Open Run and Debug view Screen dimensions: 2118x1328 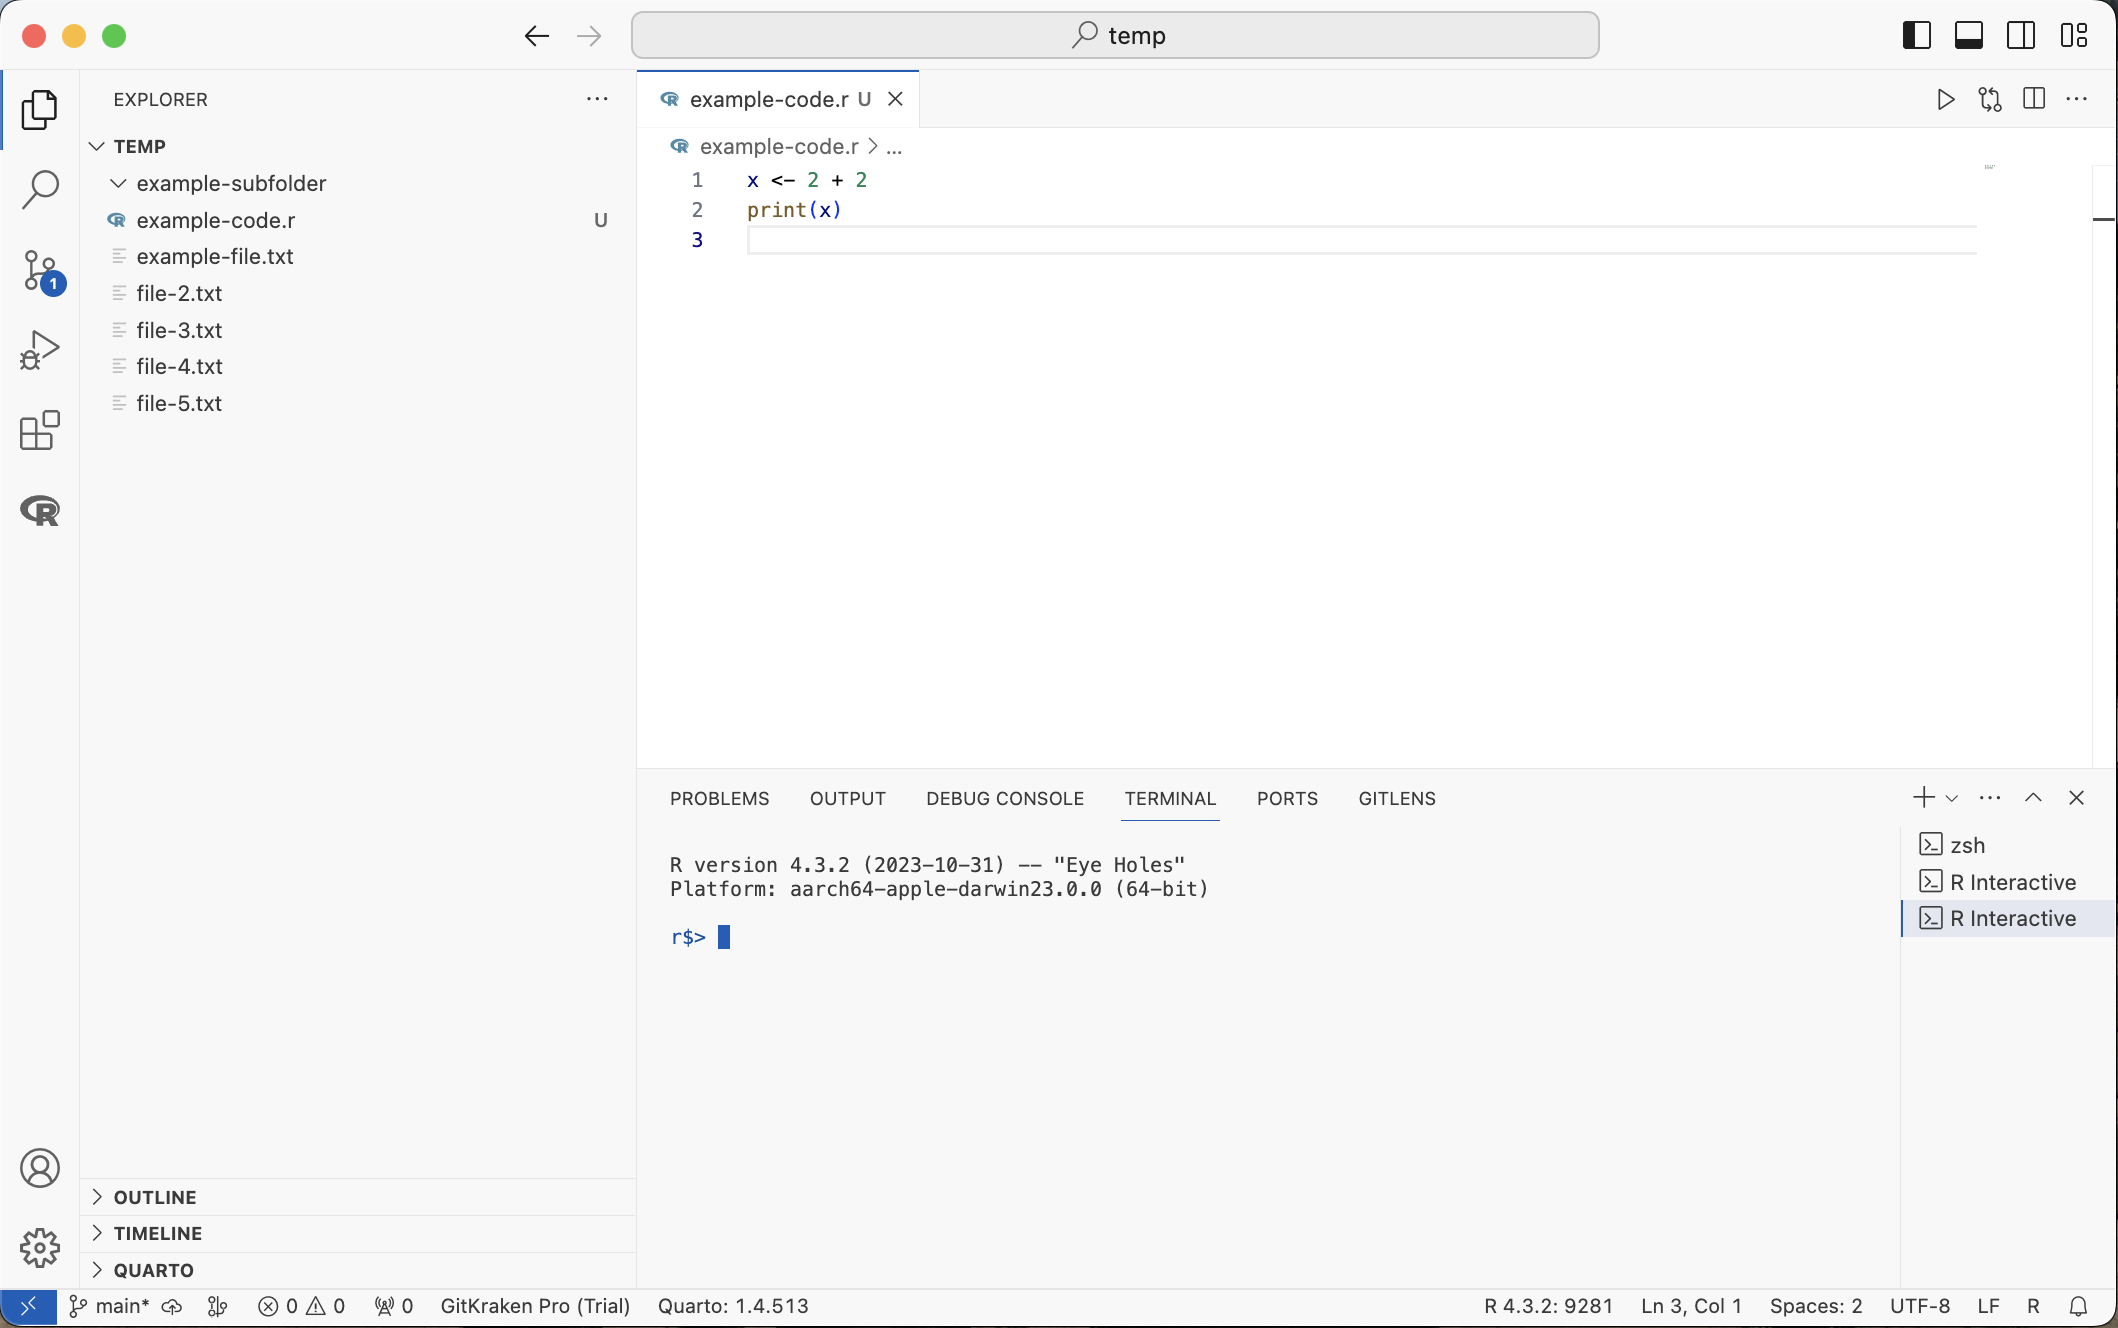tap(40, 350)
